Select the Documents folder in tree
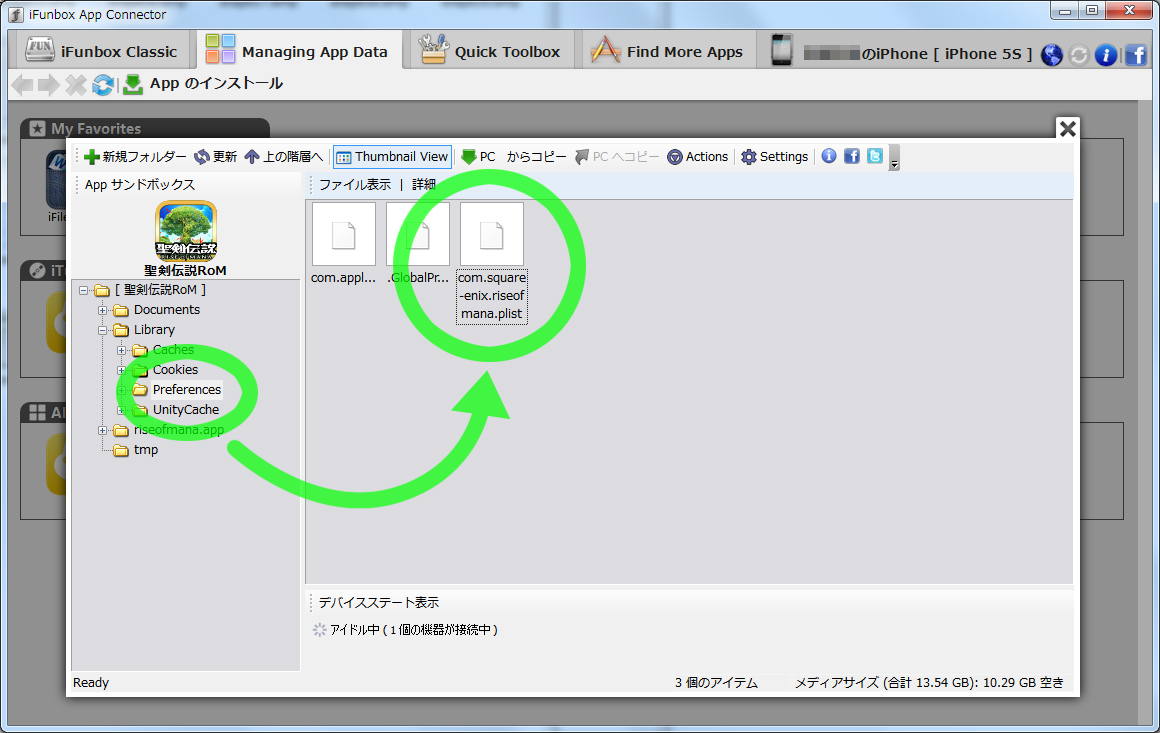 pyautogui.click(x=166, y=310)
